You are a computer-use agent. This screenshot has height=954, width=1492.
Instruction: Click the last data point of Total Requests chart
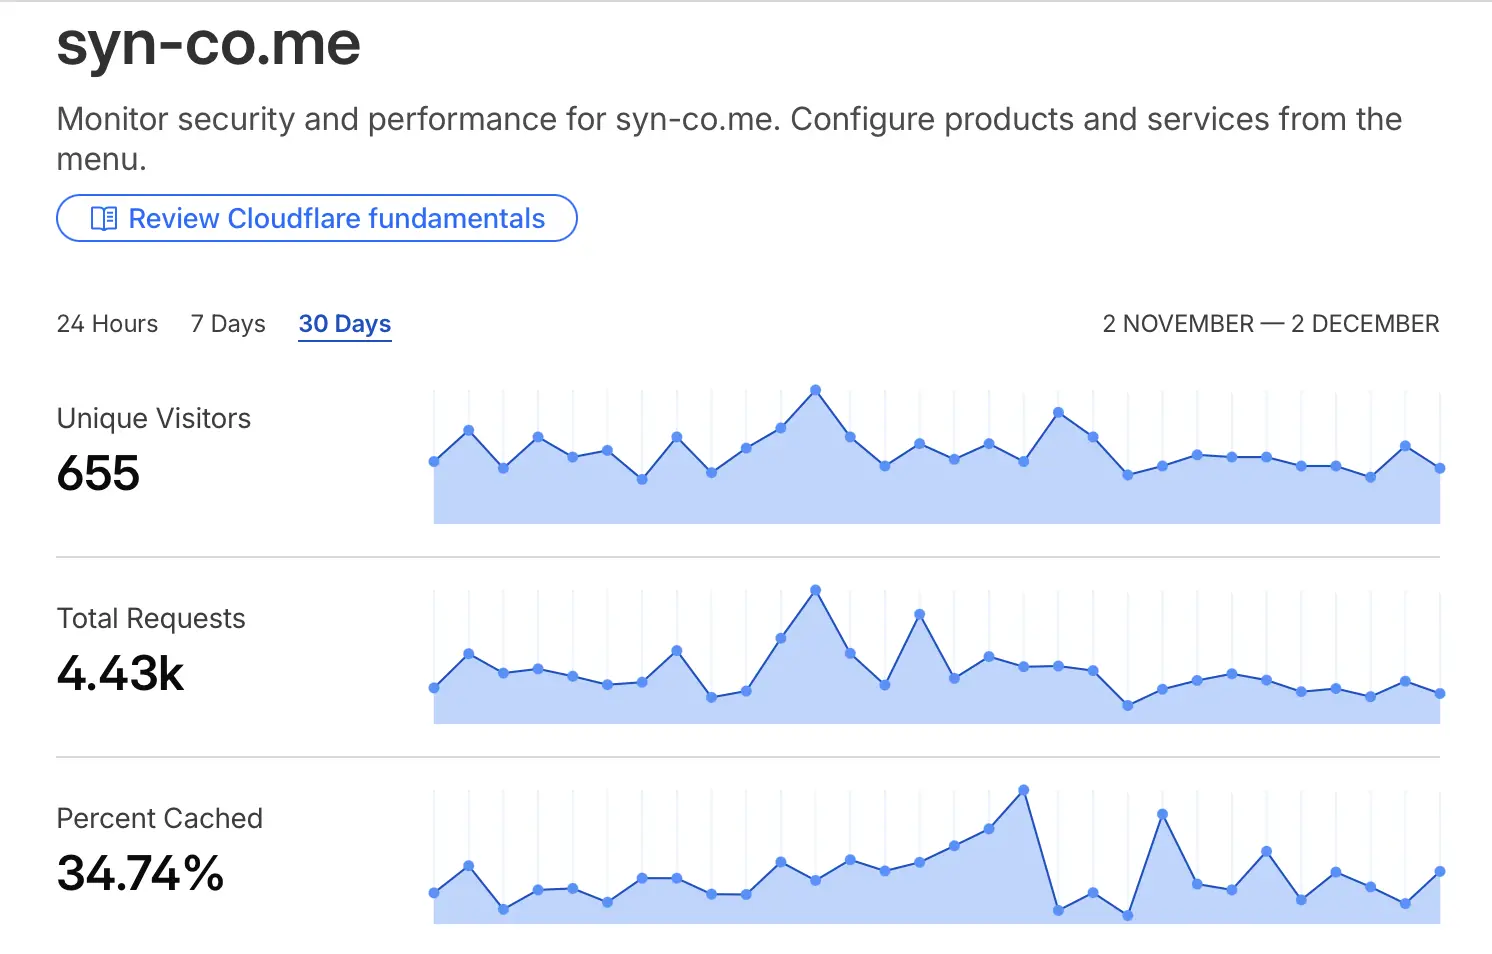[1440, 693]
